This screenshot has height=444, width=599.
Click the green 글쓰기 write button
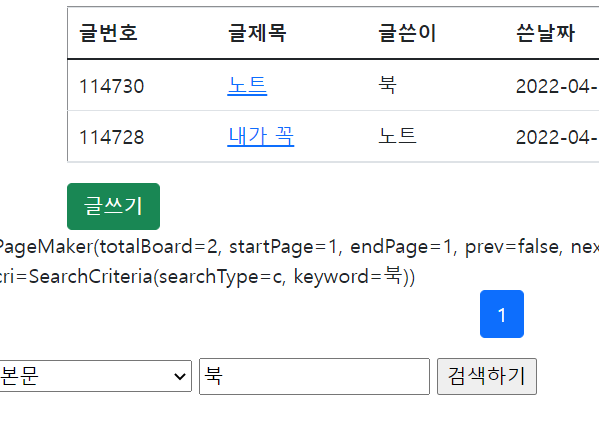113,206
